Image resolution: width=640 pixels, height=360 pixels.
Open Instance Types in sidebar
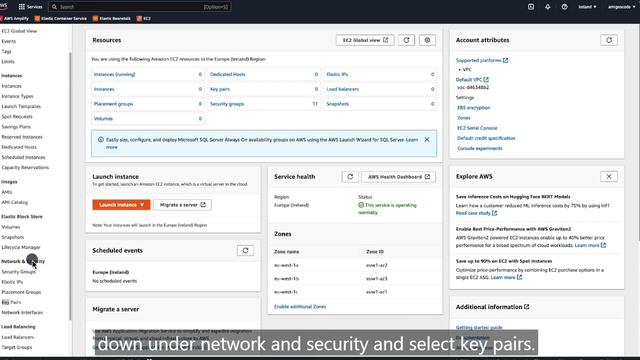pos(18,96)
